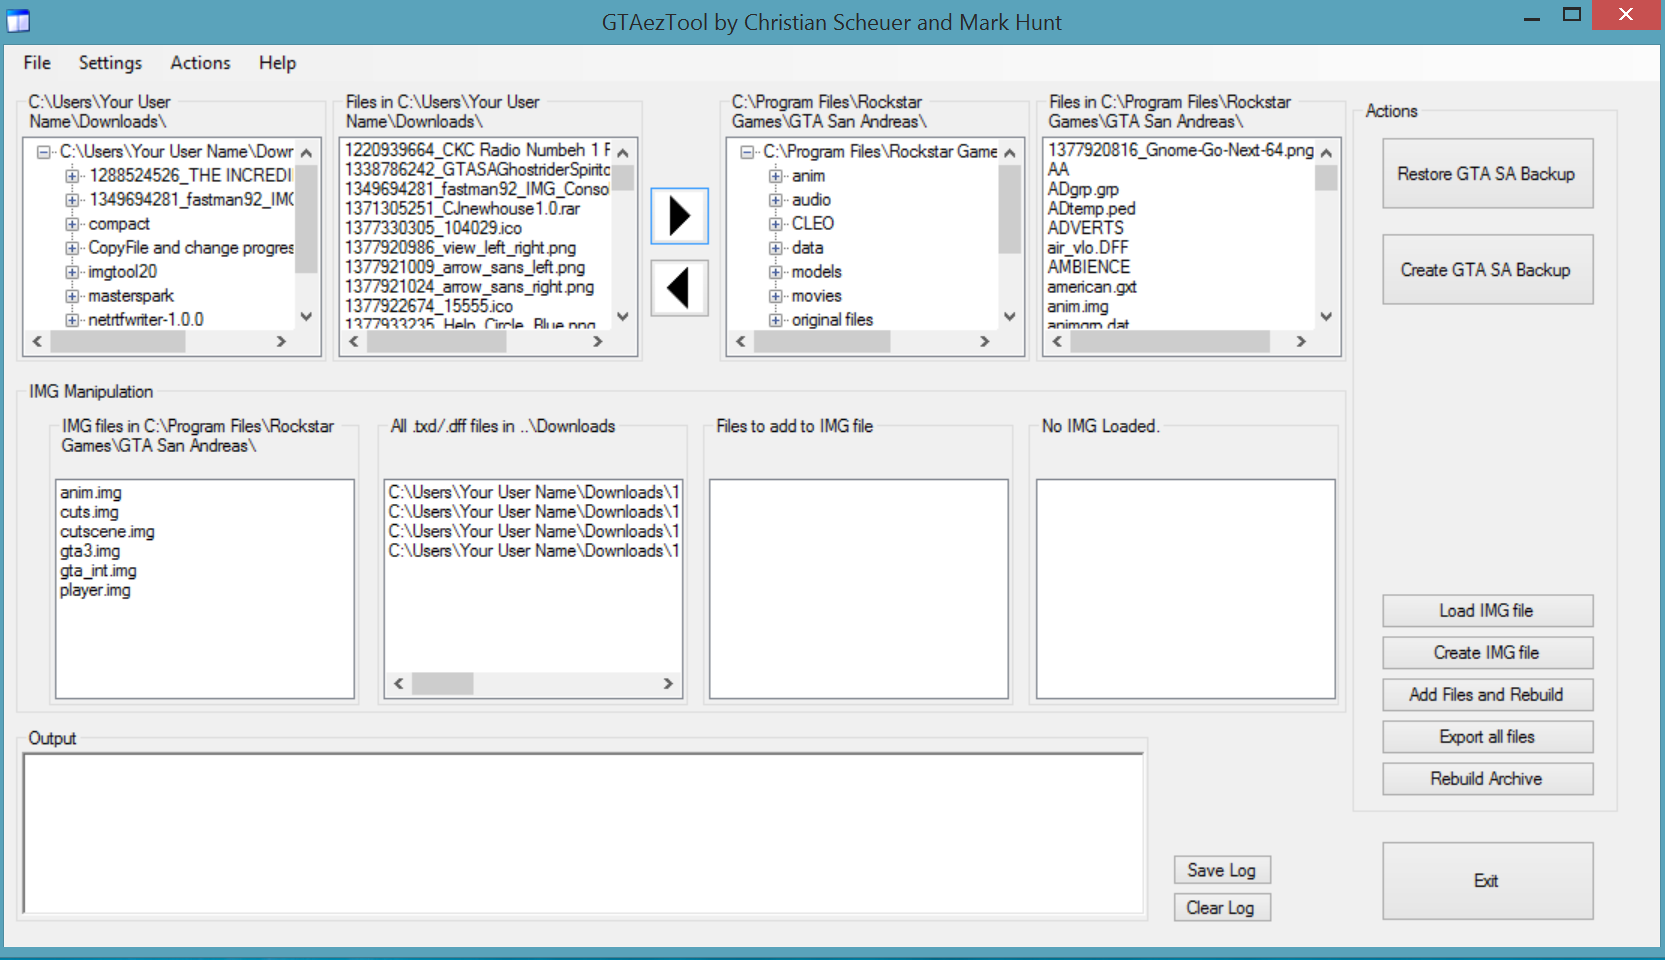
Task: Select the data folder in GTA tree
Action: click(807, 248)
